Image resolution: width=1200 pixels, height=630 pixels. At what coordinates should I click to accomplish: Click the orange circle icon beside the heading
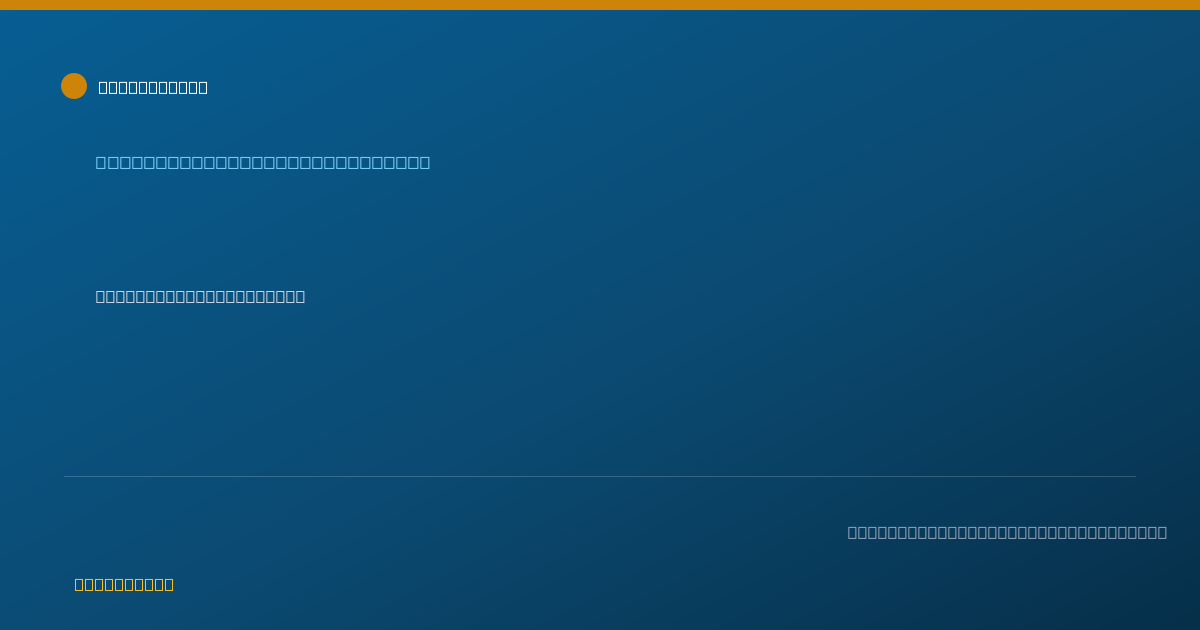[74, 86]
